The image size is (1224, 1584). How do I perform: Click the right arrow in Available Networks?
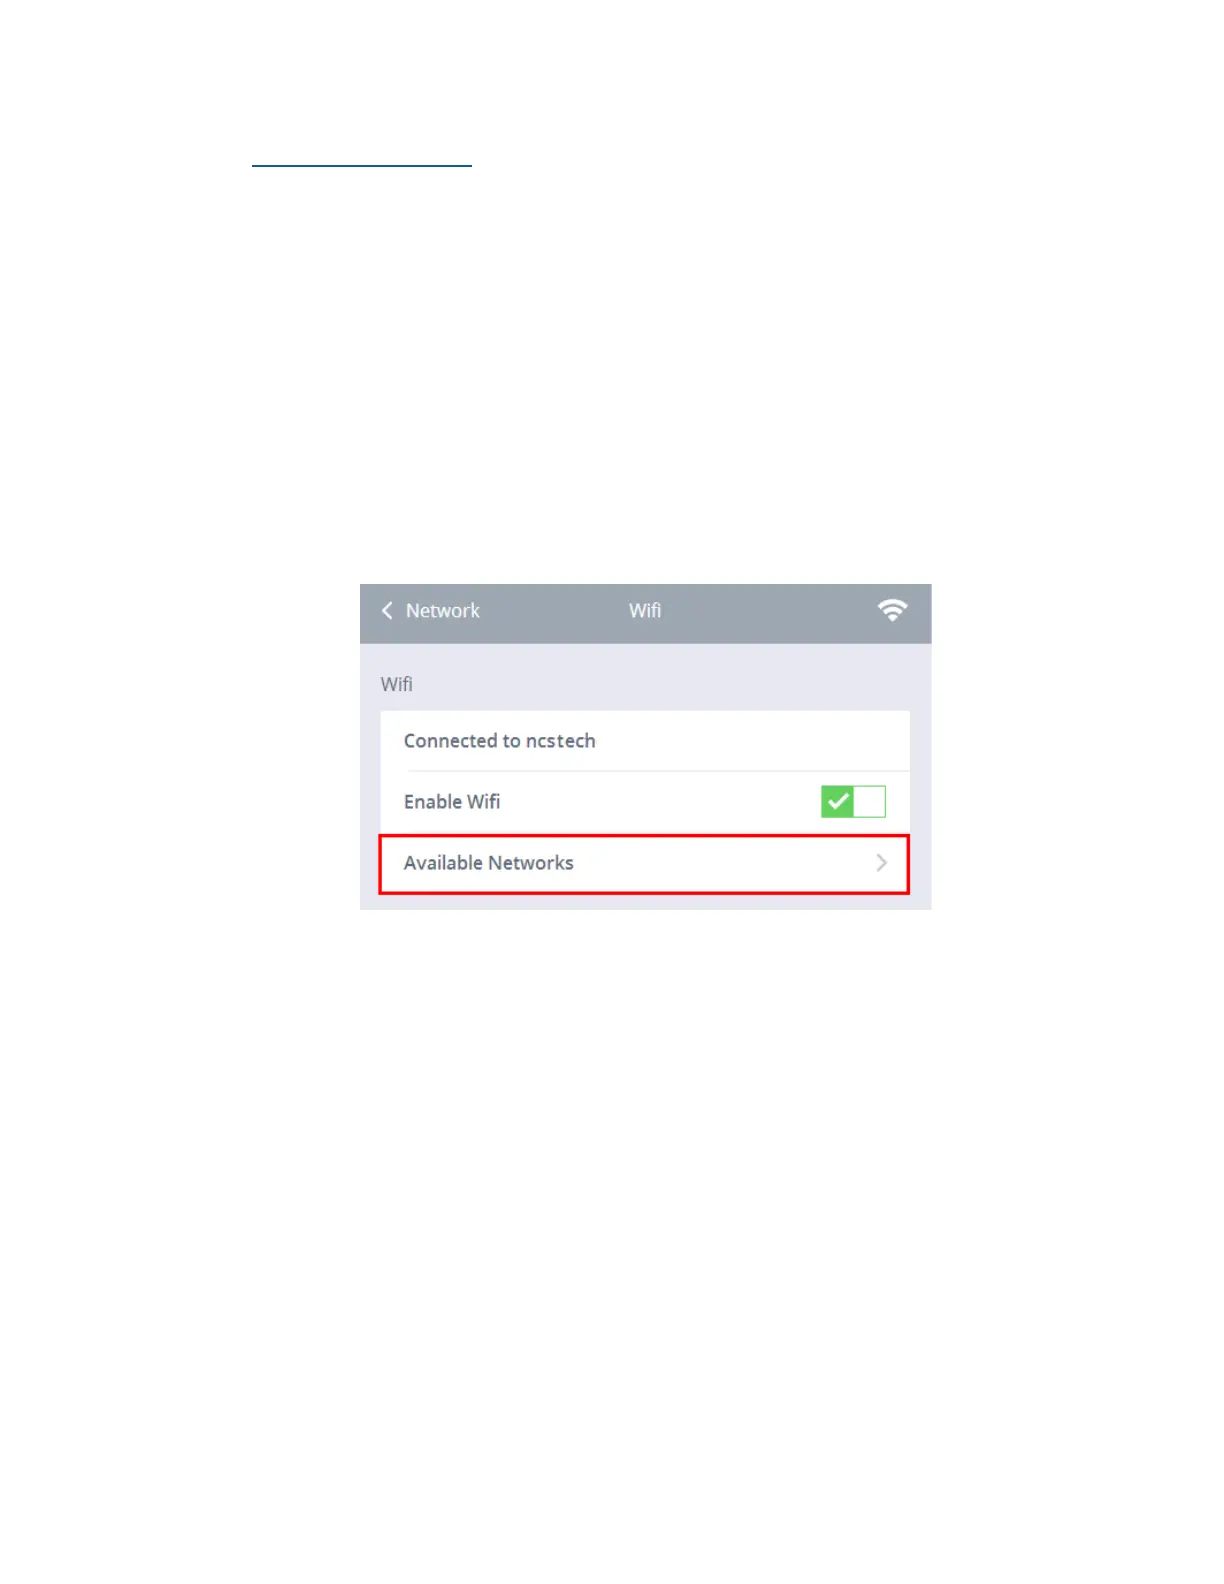(881, 863)
